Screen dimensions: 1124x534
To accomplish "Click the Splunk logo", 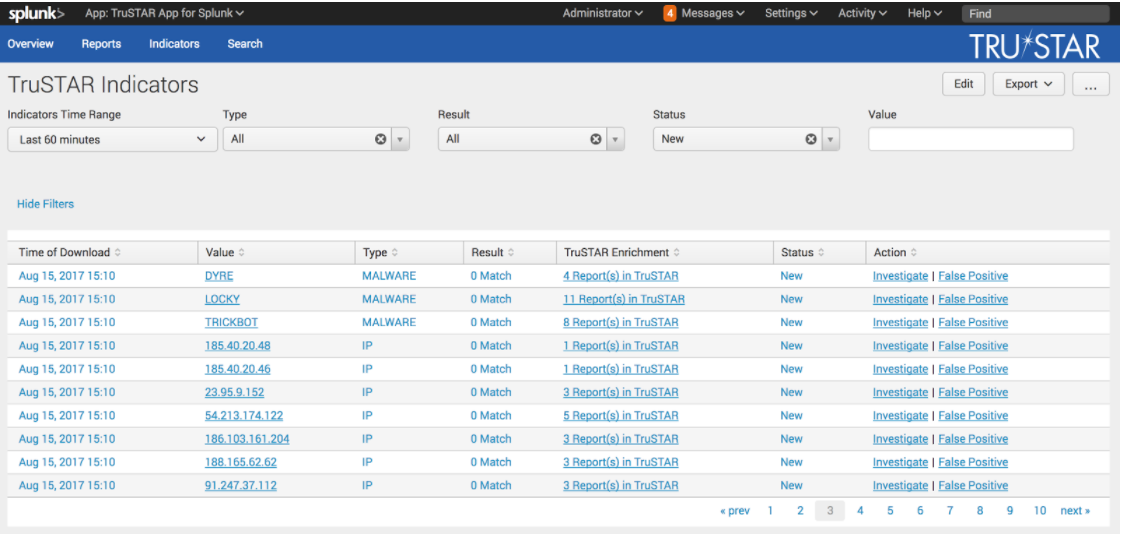I will [x=36, y=14].
